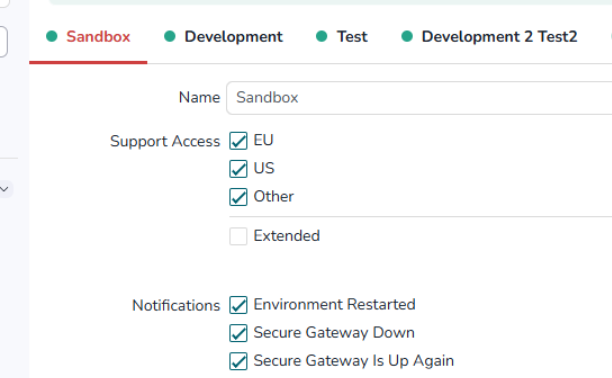Click the green status dot beside Sandbox
Screen dimensions: 612x378
click(x=52, y=36)
